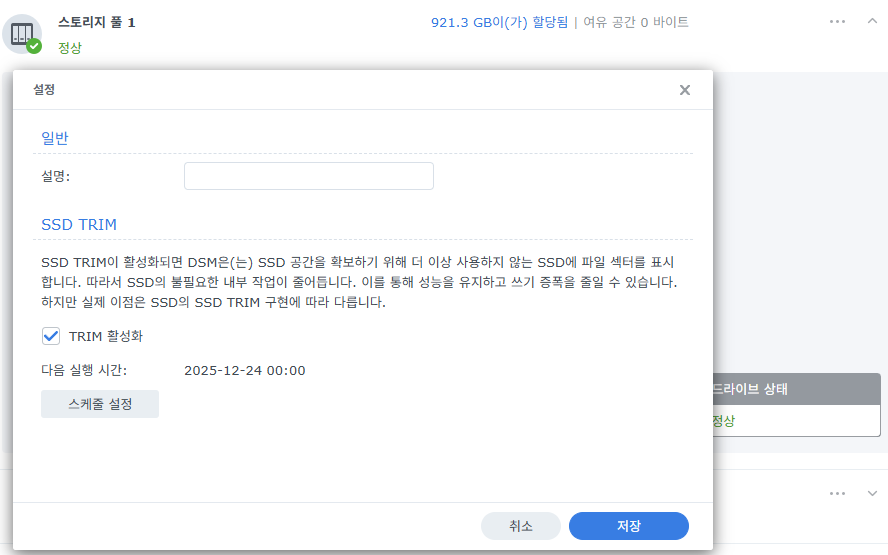Open the more options menu of the lower pool
This screenshot has width=888, height=555.
pos(837,493)
